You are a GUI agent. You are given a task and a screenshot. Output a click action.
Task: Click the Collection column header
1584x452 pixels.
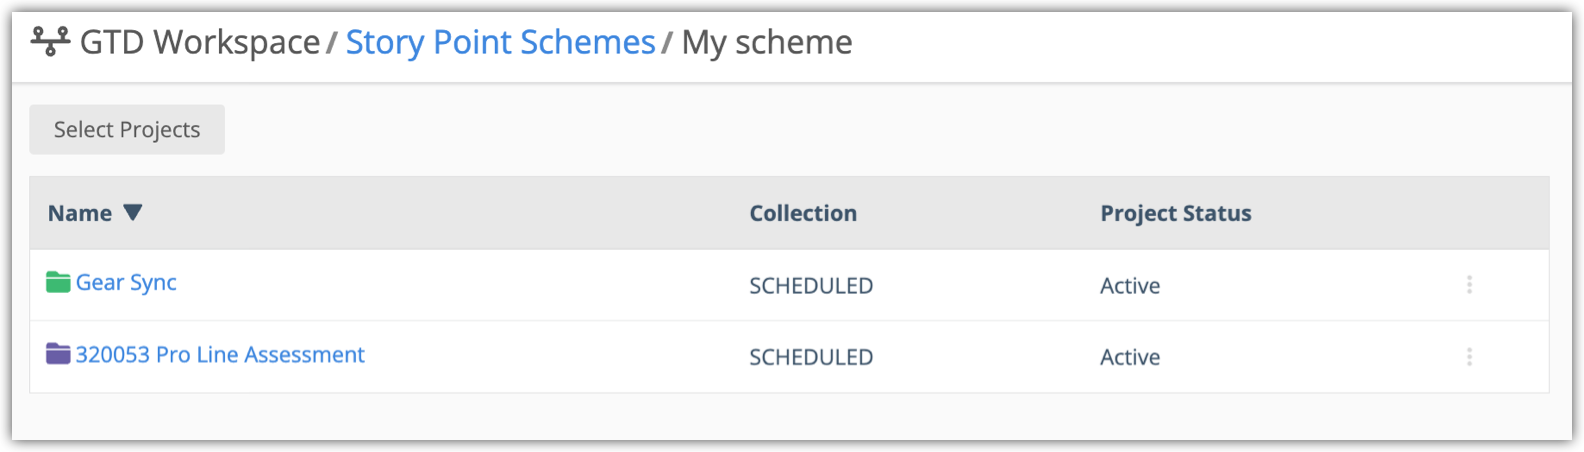[803, 213]
